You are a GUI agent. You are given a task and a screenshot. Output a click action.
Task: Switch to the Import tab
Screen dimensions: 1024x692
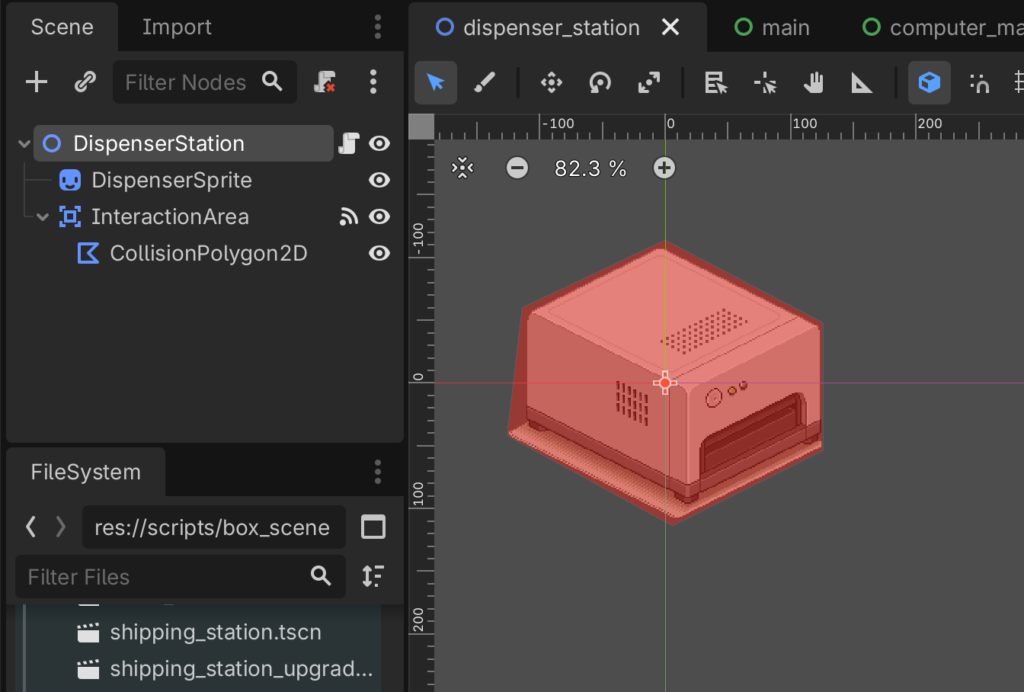[176, 27]
